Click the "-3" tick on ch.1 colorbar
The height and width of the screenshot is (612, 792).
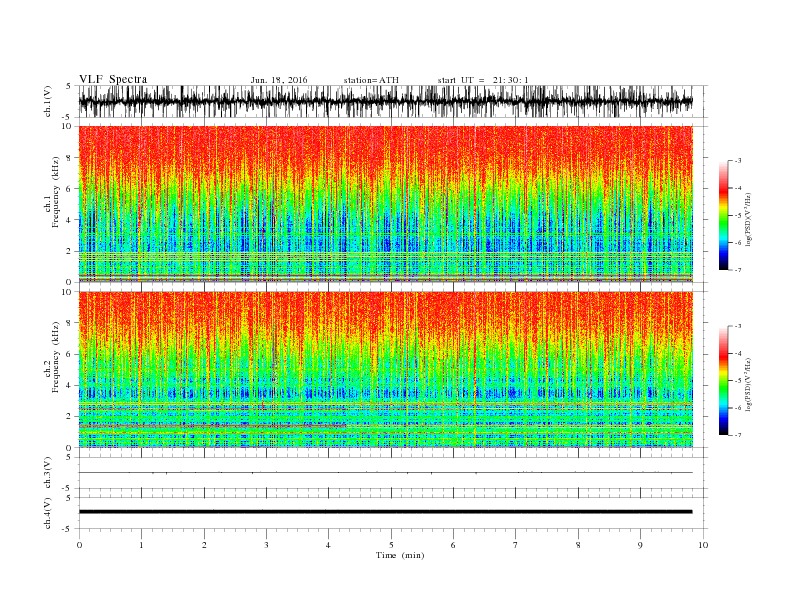click(737, 161)
